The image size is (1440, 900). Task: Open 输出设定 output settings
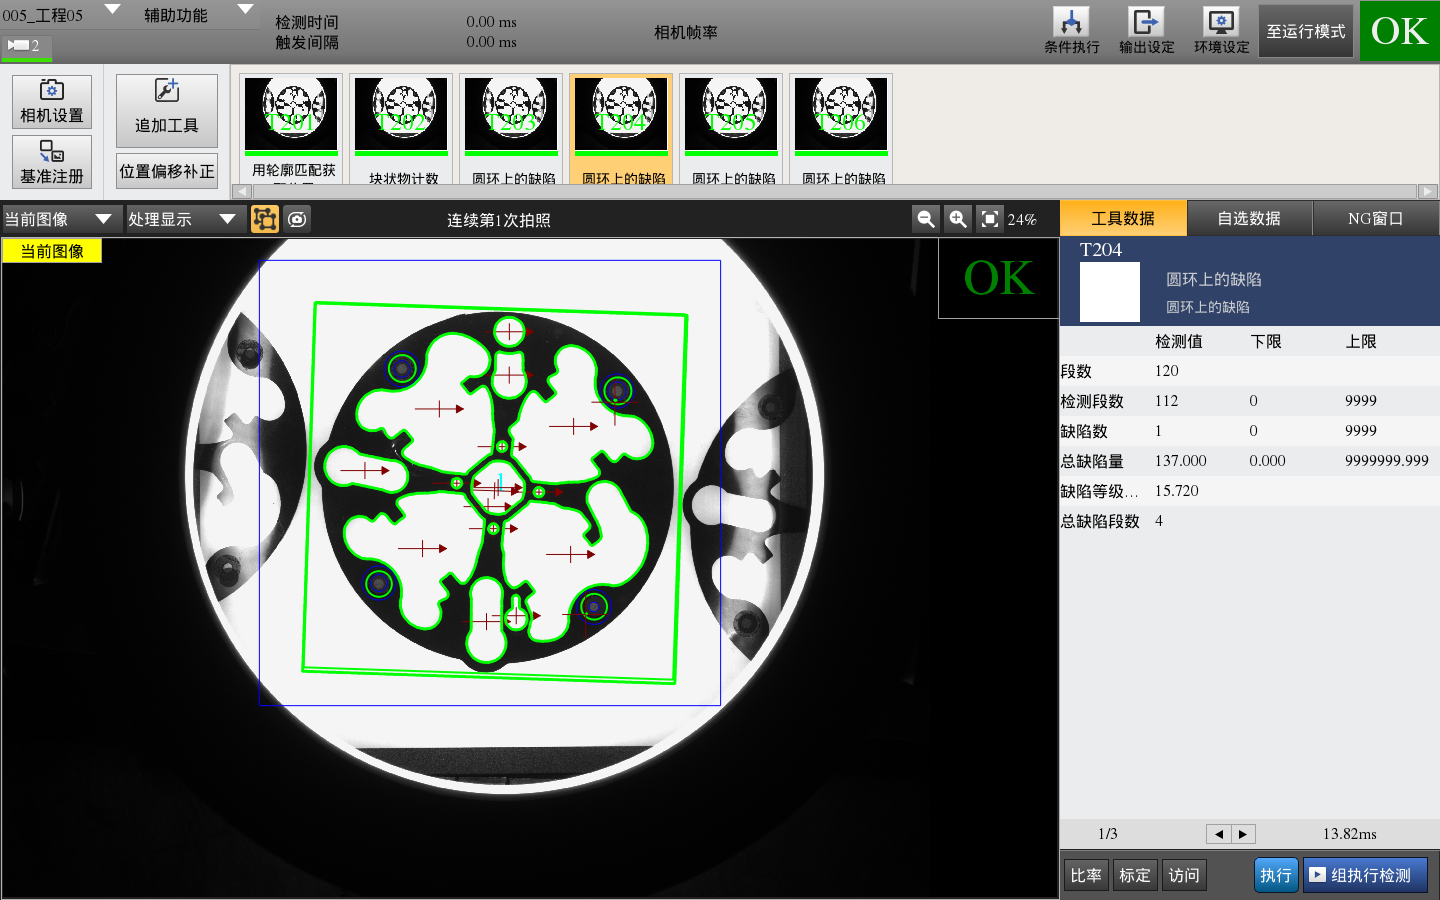pos(1146,31)
